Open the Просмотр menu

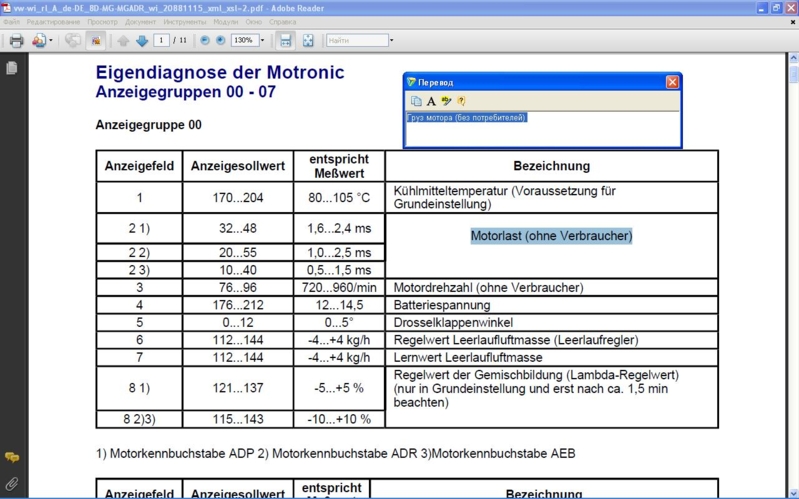(x=102, y=22)
